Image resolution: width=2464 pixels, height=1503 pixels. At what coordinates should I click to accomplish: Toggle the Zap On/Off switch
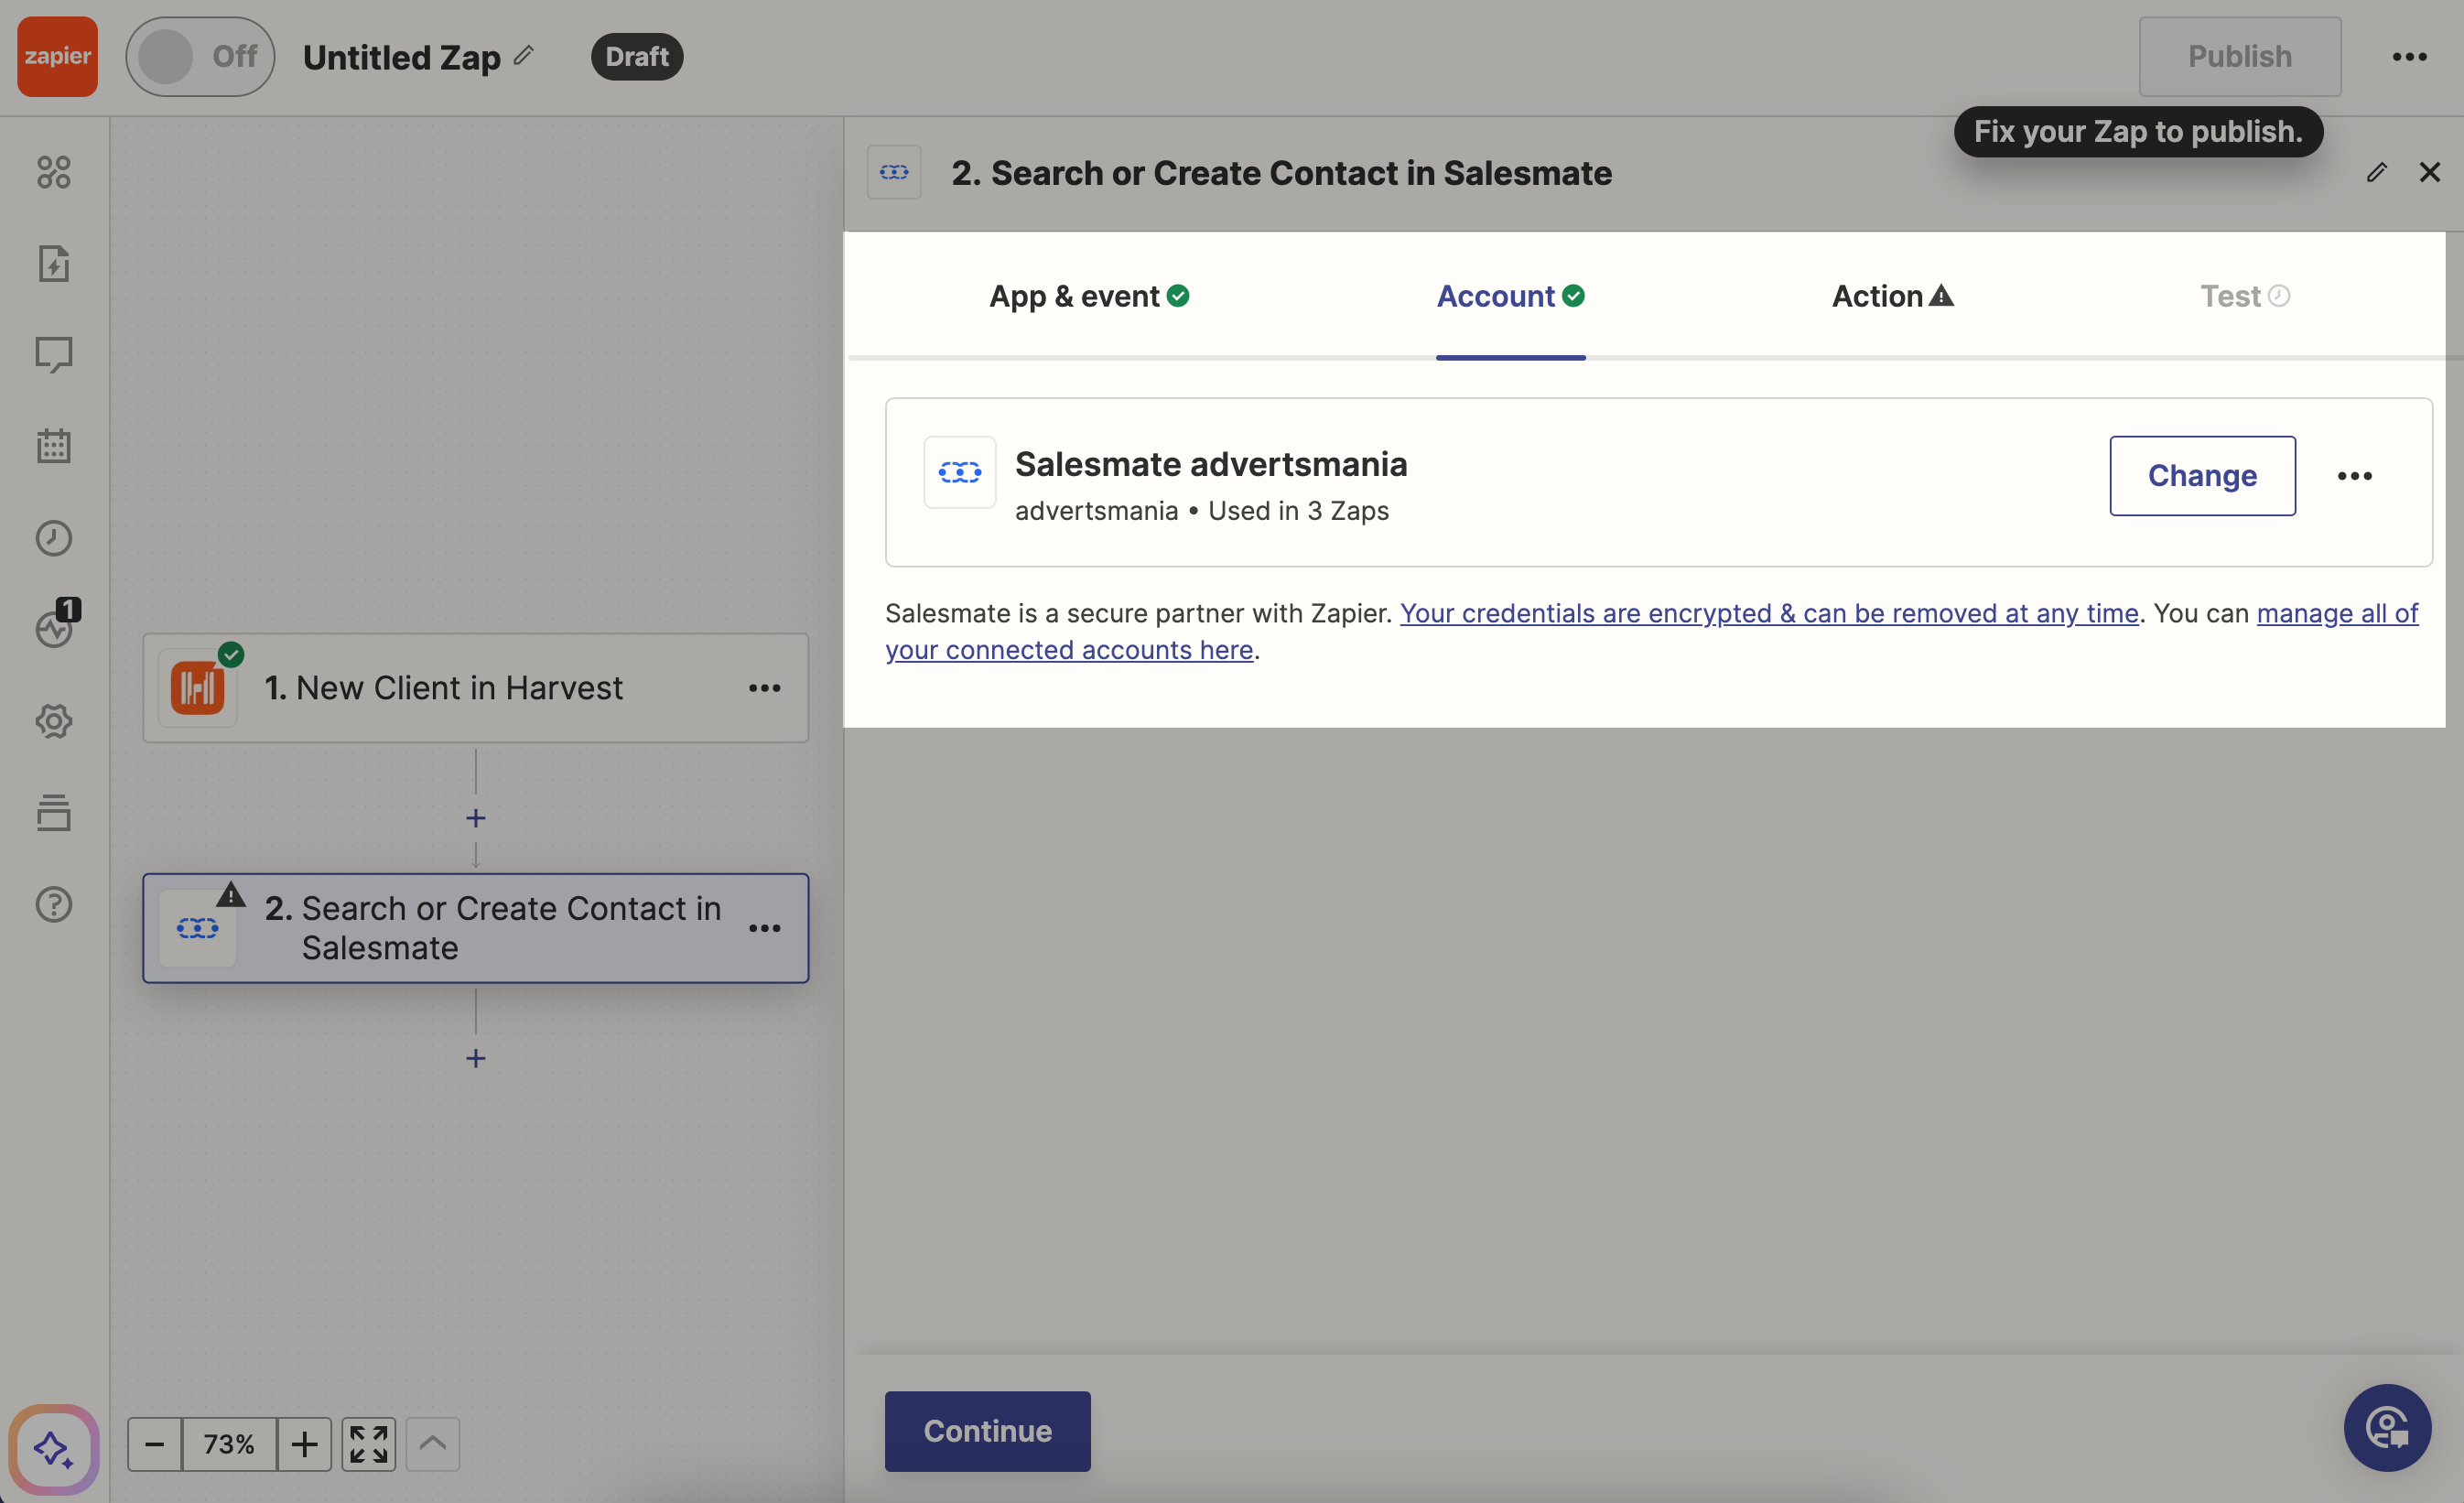[200, 56]
